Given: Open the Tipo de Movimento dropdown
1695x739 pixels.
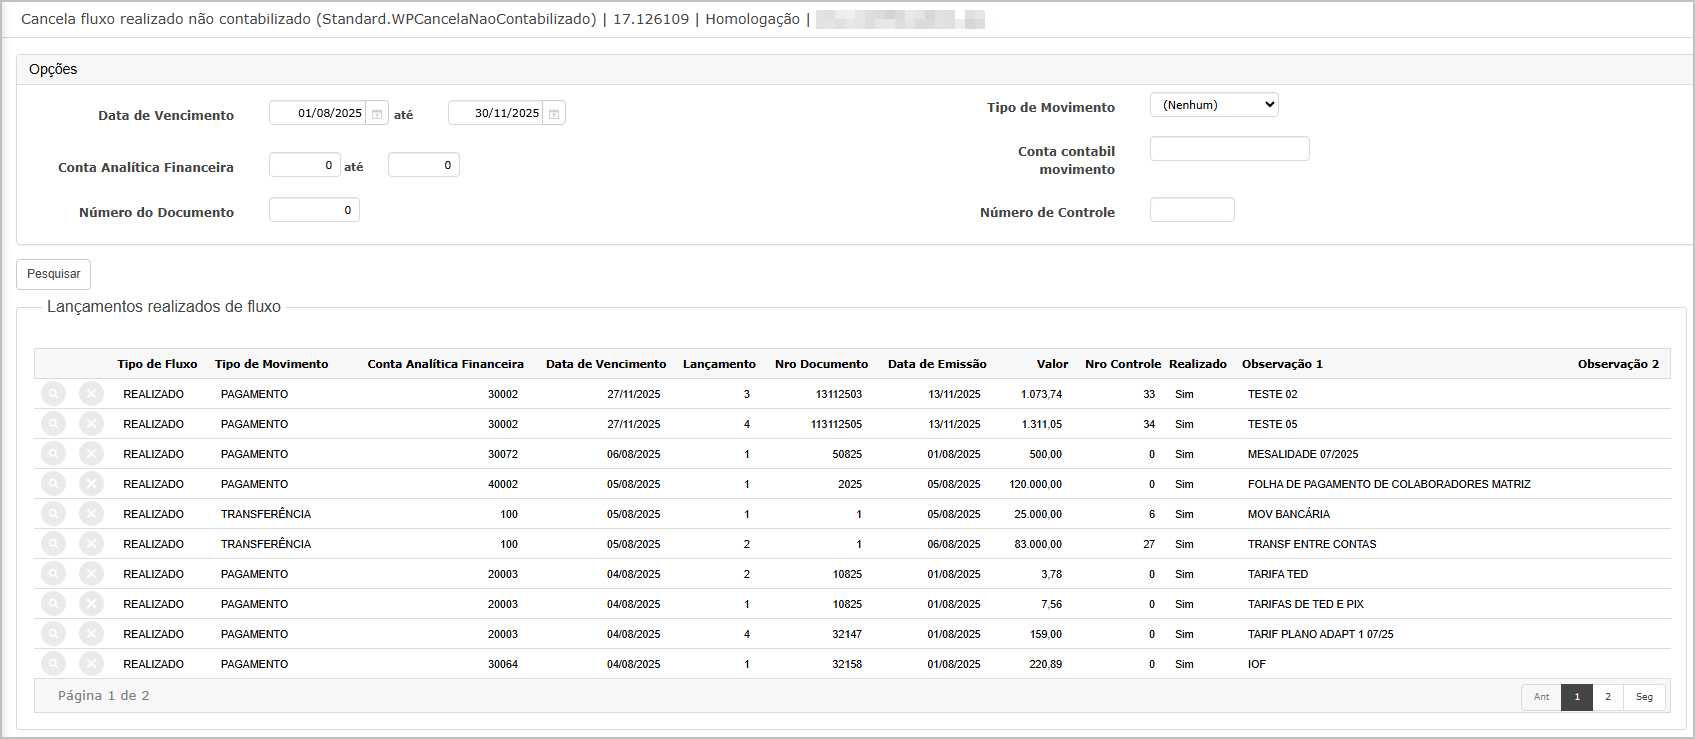Looking at the screenshot, I should coord(1214,105).
